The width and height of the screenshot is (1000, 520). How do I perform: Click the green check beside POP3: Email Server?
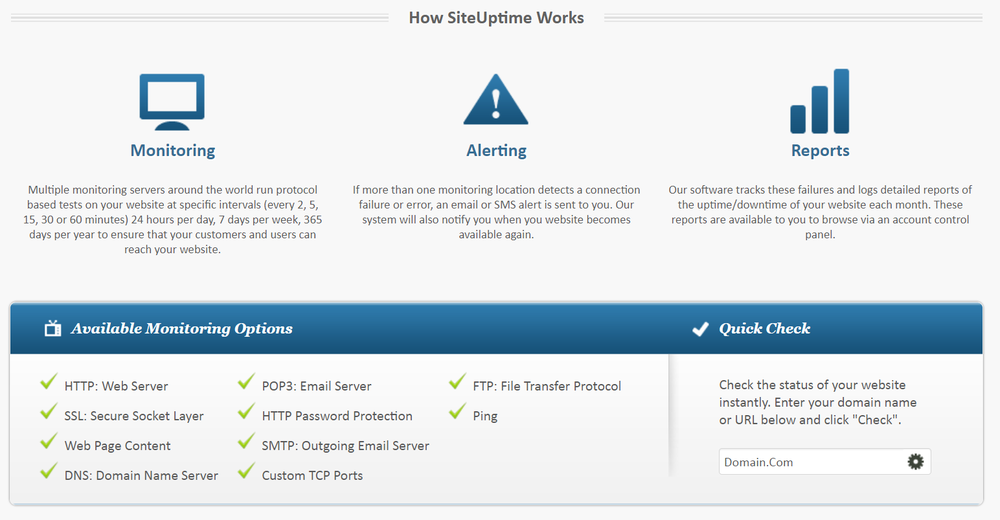246,382
